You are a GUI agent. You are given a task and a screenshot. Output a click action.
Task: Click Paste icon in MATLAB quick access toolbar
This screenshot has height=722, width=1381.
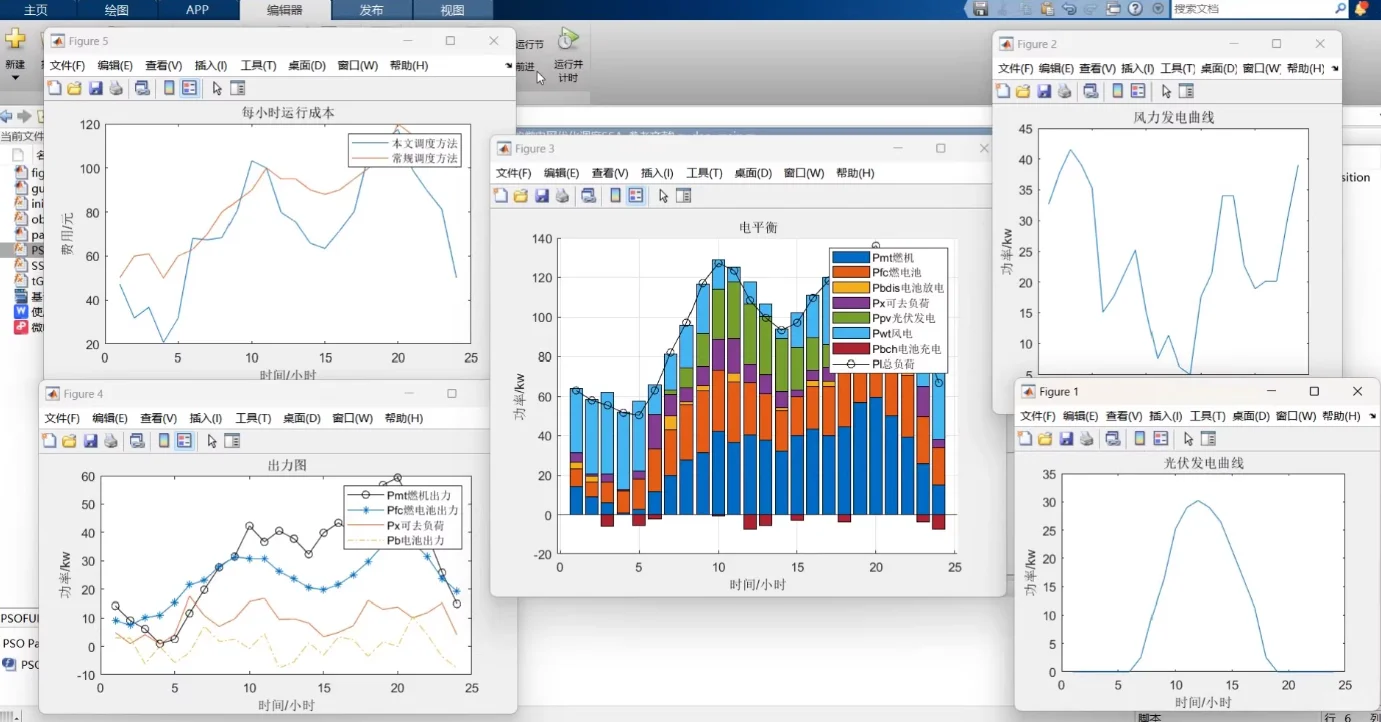1047,8
